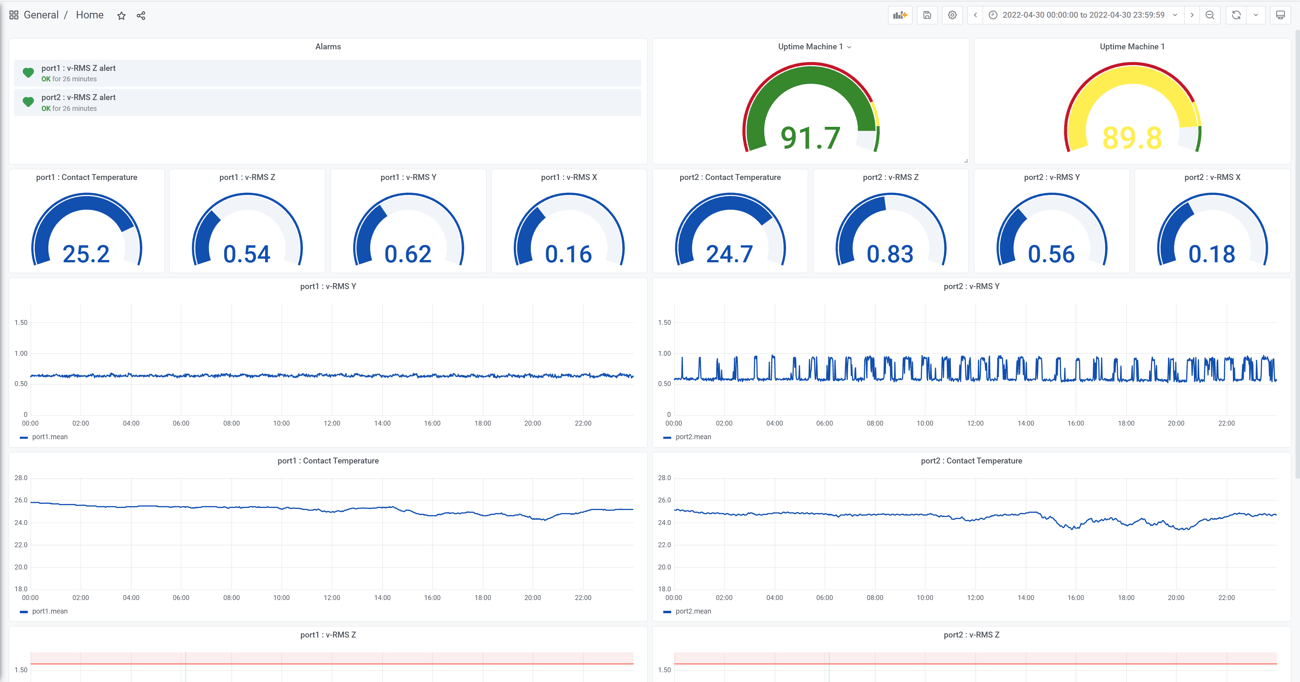Open the port1 : v-RMS Z graph panel title at the bottom
The image size is (1300, 682).
pos(328,635)
